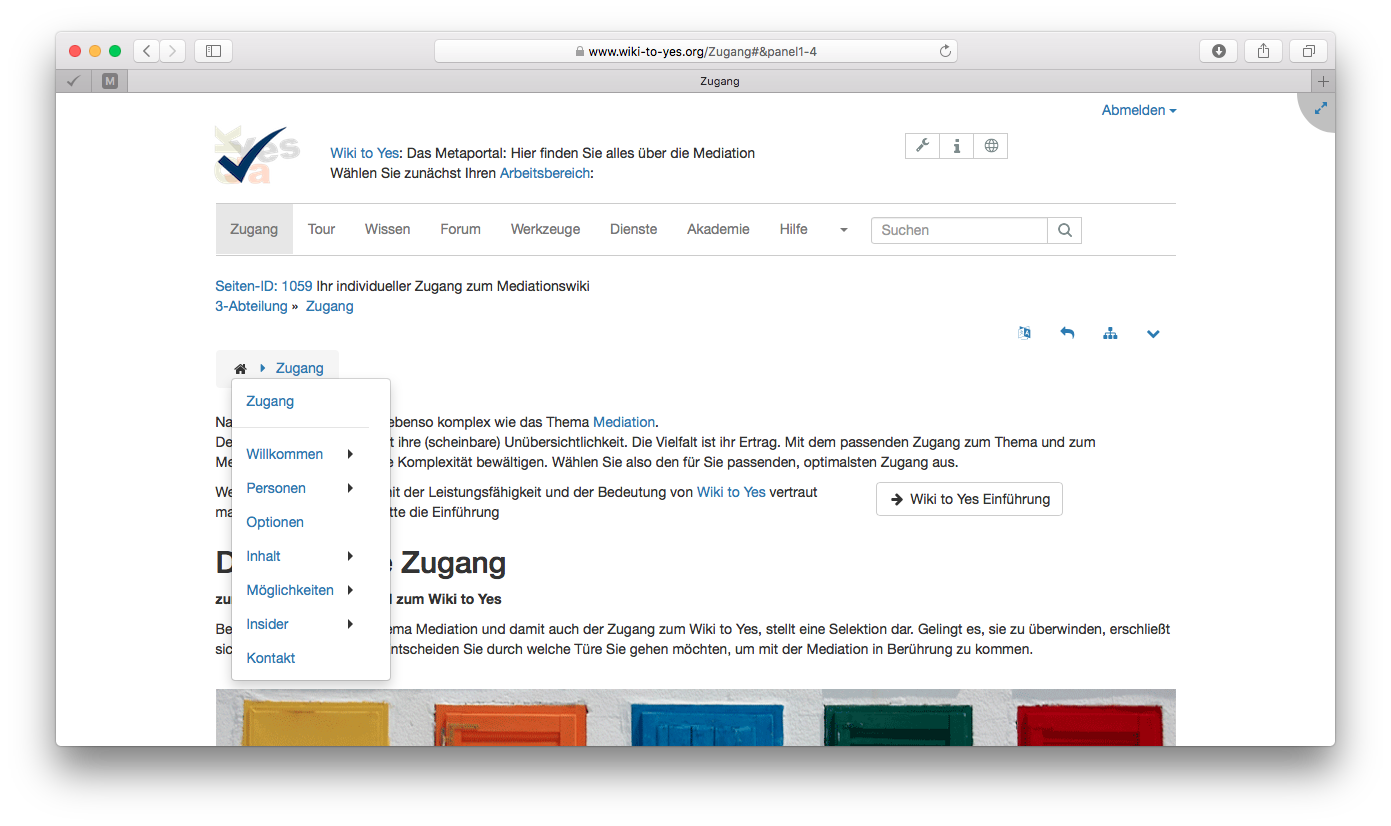Click the home breadcrumb icon
The image size is (1391, 826).
click(x=240, y=369)
